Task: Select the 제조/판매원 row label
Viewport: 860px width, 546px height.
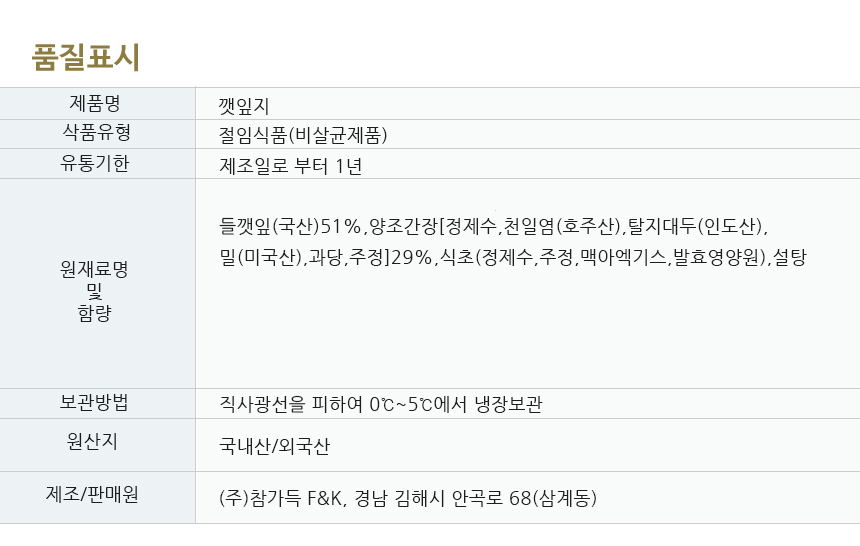Action: point(96,493)
